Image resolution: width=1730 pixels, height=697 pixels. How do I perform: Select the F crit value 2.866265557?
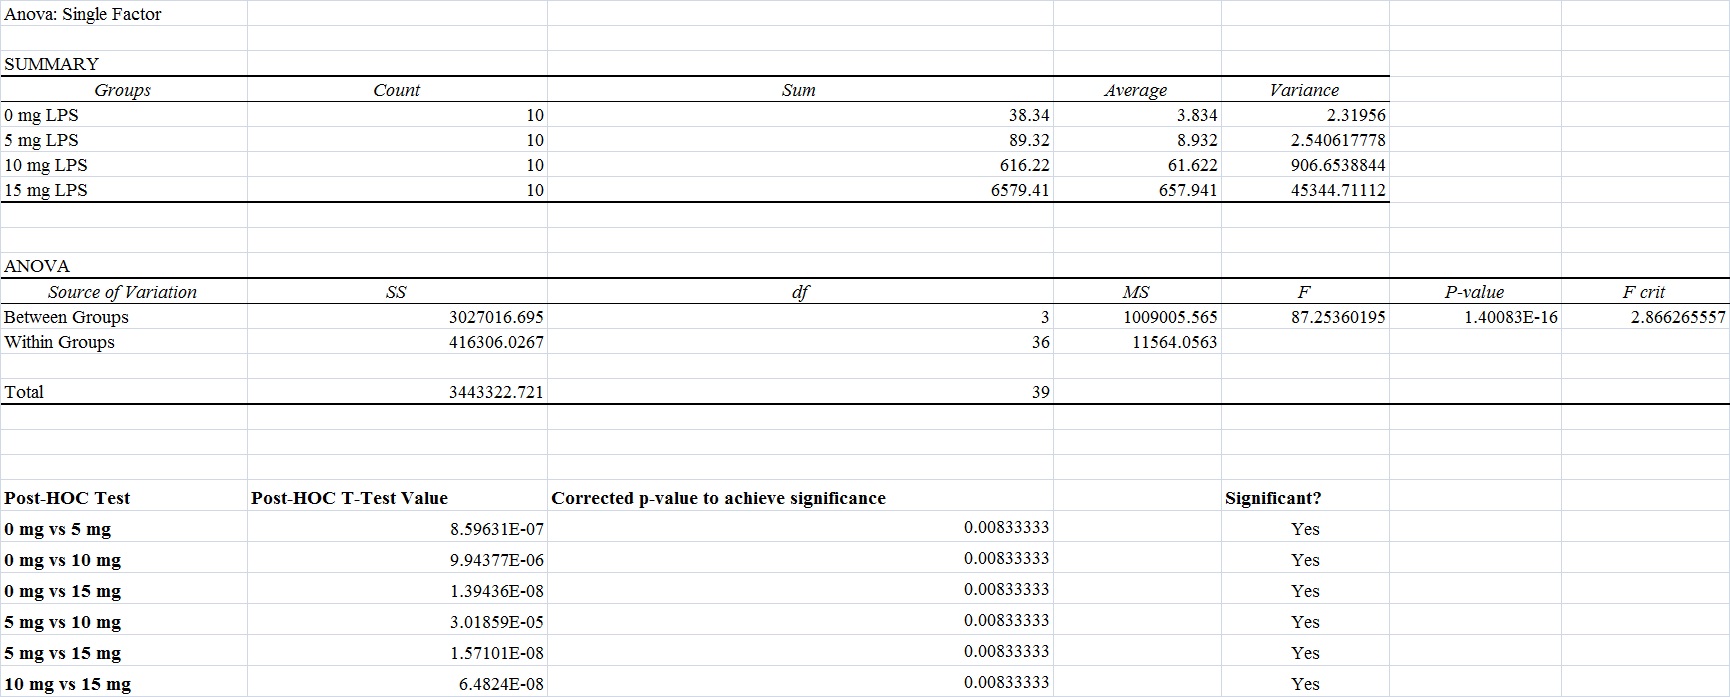point(1677,317)
